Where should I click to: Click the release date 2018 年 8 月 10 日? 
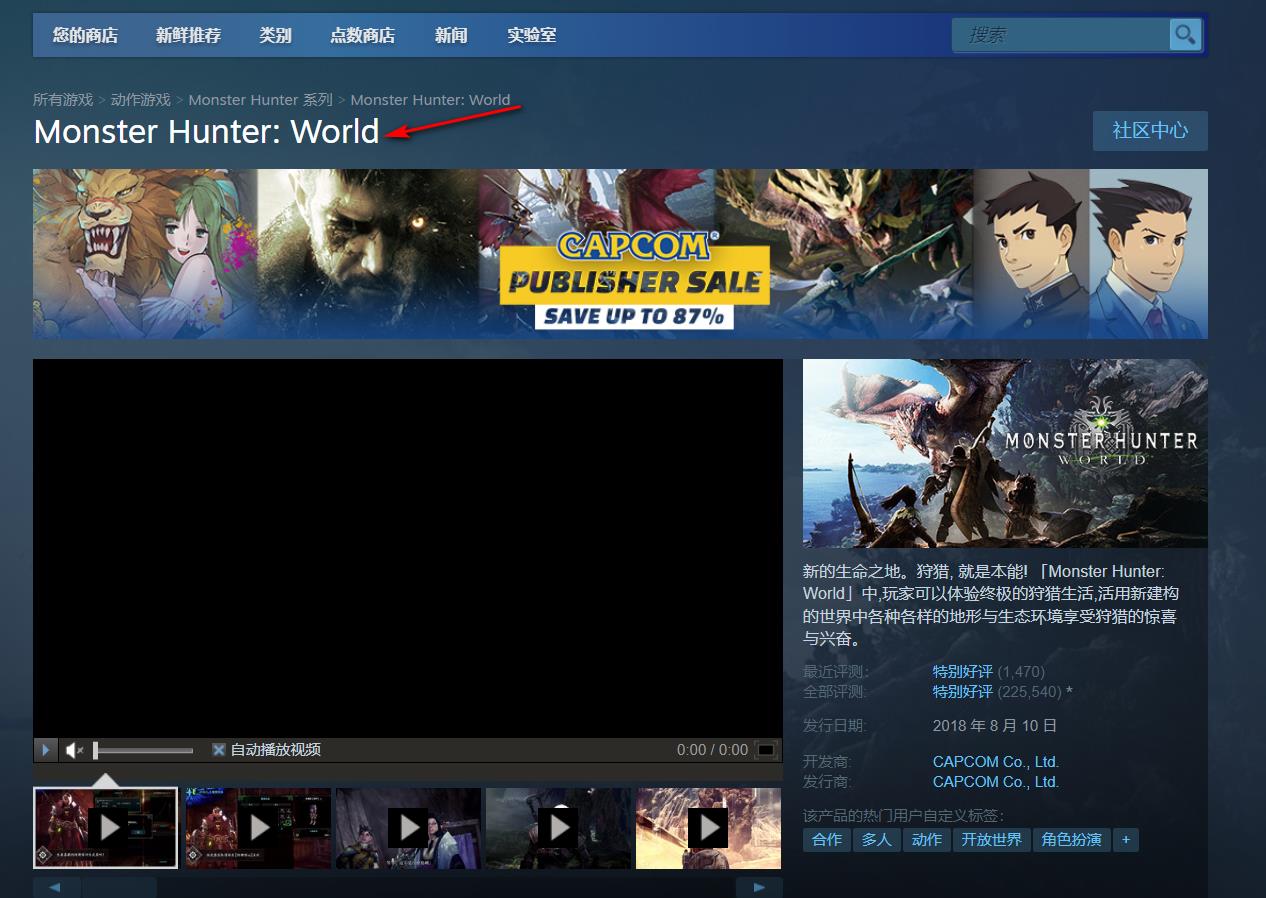995,726
